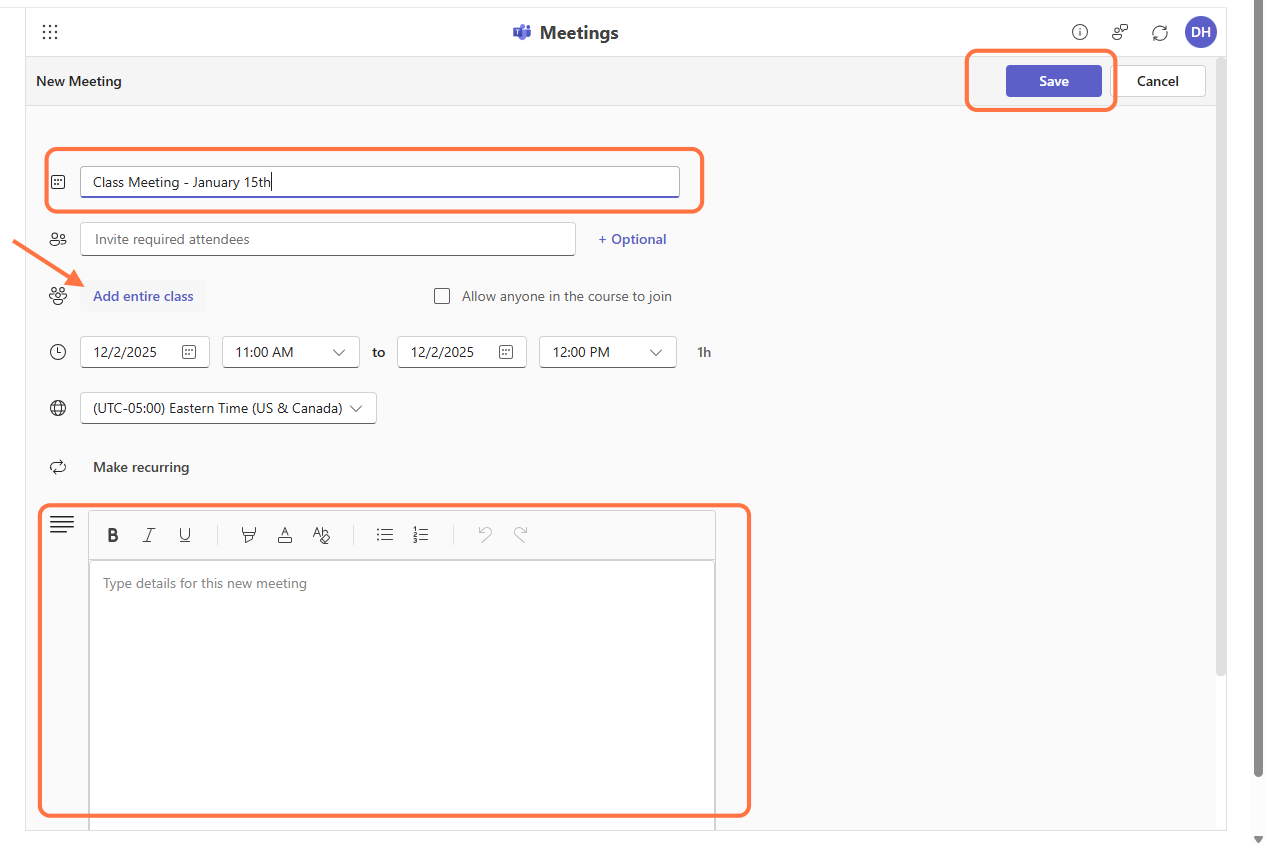Image resolution: width=1265 pixels, height=846 pixels.
Task: Click the end date 12/2/2025 field
Action: [462, 352]
